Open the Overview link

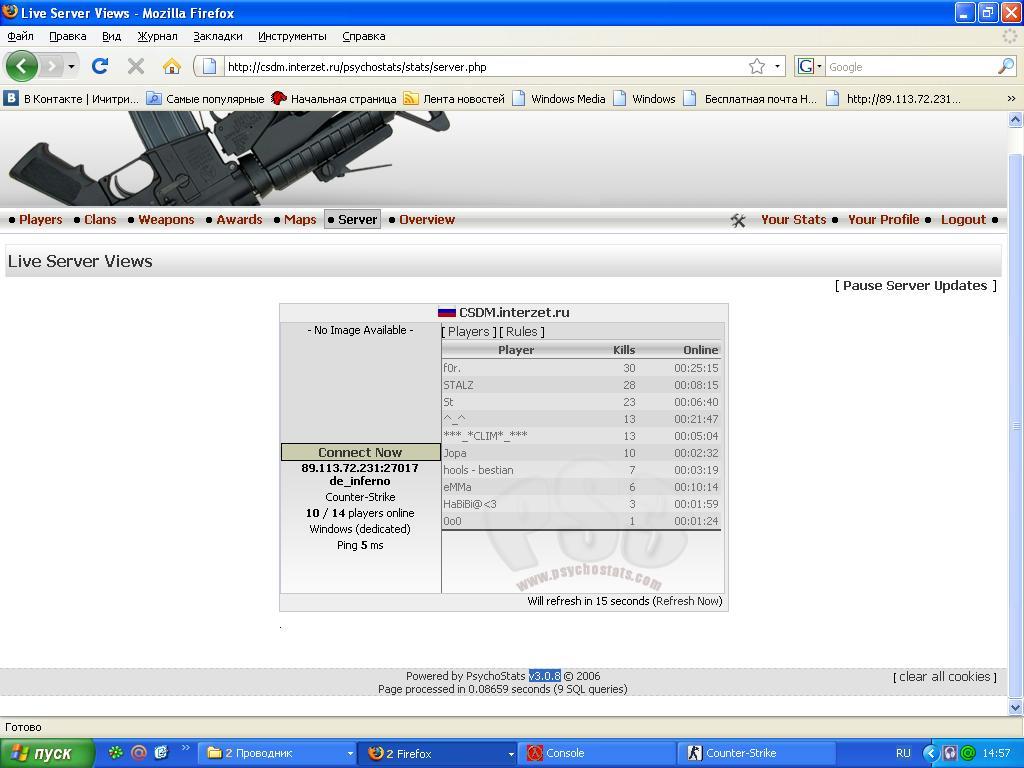coord(426,219)
